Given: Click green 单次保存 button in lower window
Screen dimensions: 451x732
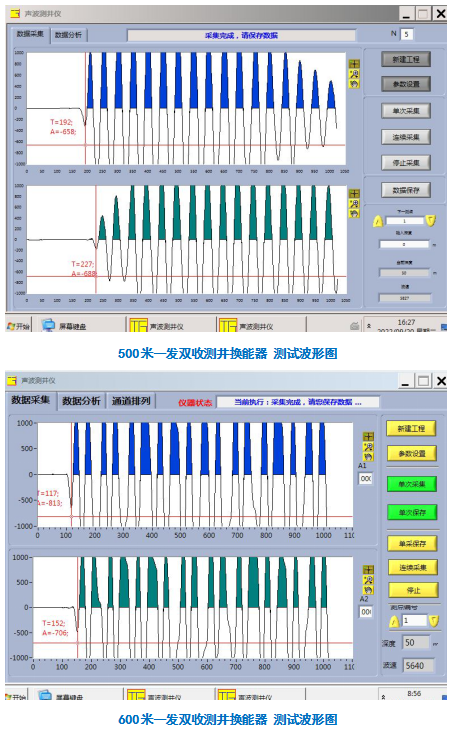Looking at the screenshot, I should 411,512.
